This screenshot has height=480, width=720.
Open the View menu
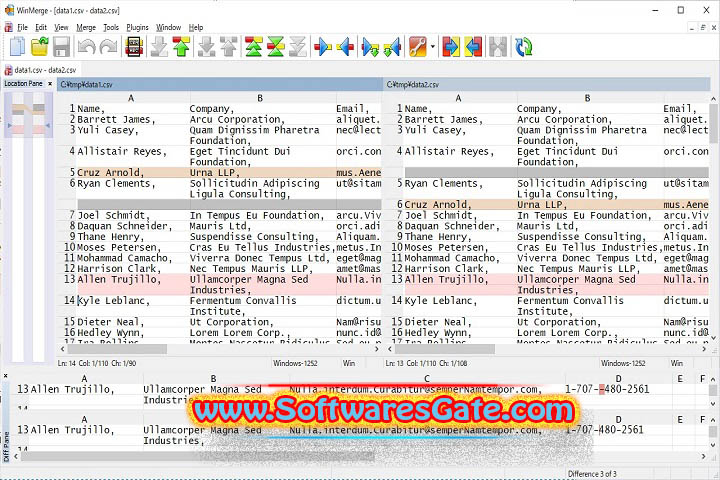(61, 28)
